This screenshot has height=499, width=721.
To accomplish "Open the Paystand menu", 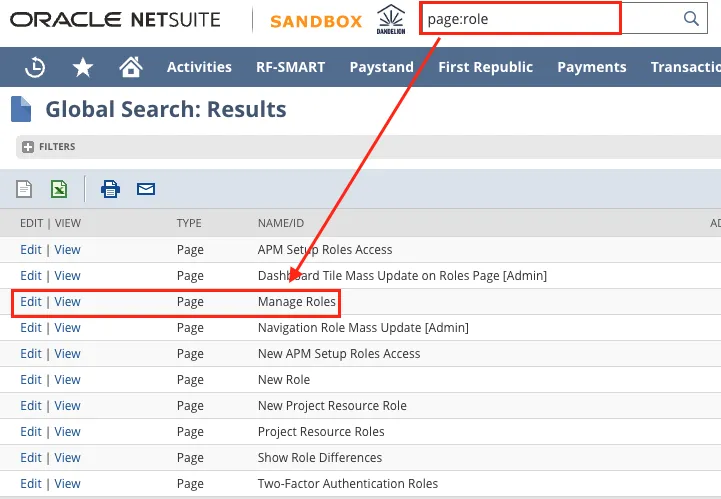I will tap(381, 67).
